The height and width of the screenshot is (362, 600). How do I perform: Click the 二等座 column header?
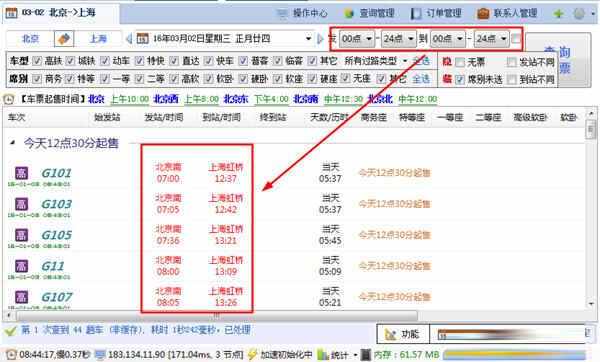(x=488, y=117)
